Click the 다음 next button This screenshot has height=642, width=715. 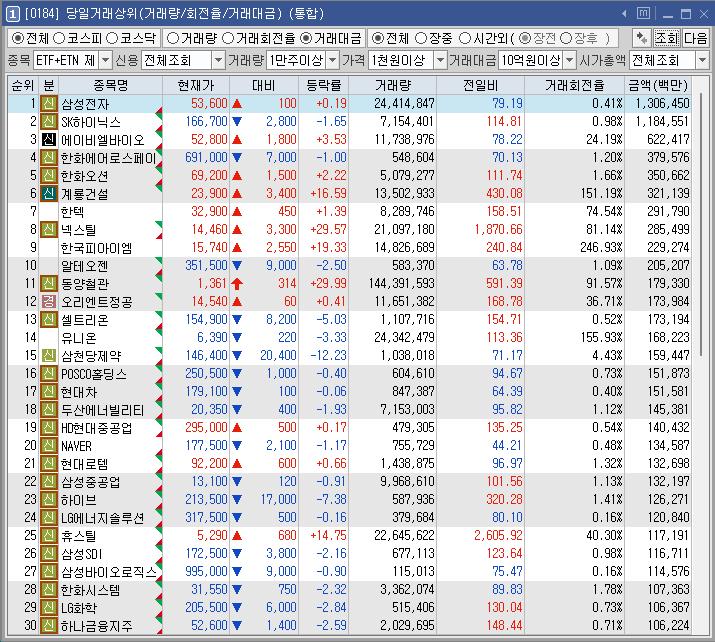tap(695, 38)
